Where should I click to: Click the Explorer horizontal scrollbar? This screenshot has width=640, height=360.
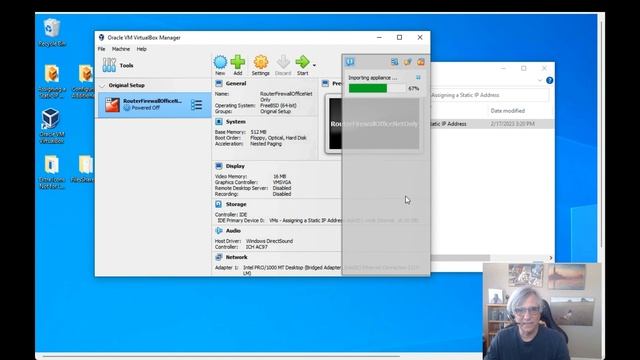[x=460, y=258]
